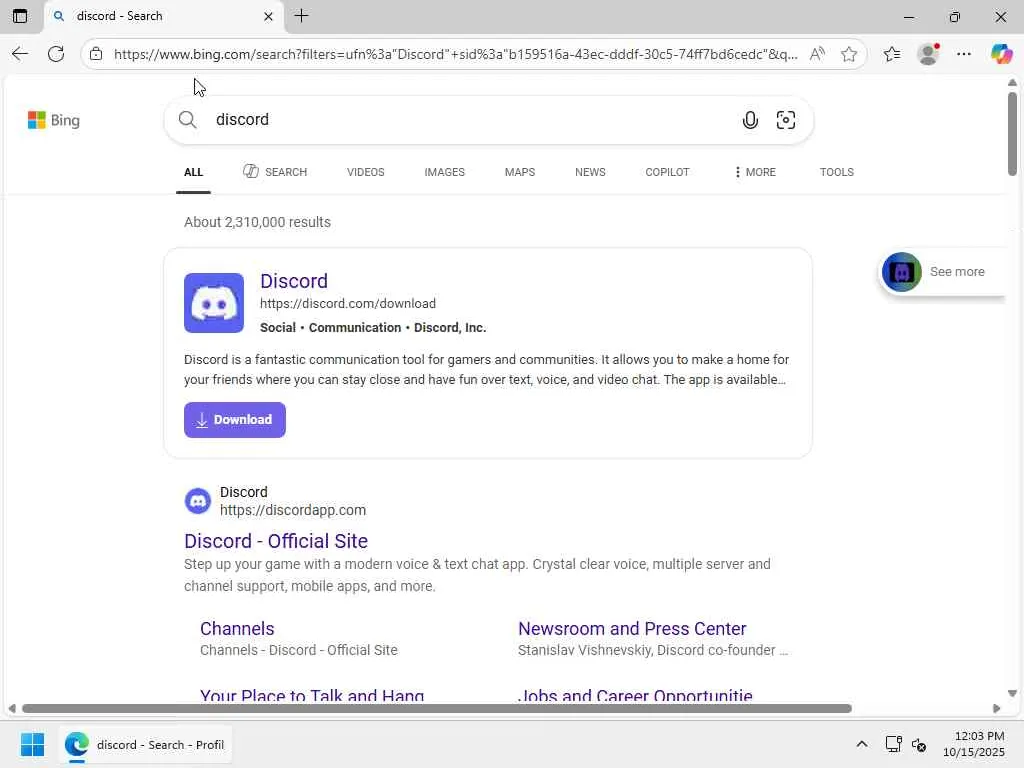1024x768 pixels.
Task: Open the Windows Start menu
Action: pos(32,744)
